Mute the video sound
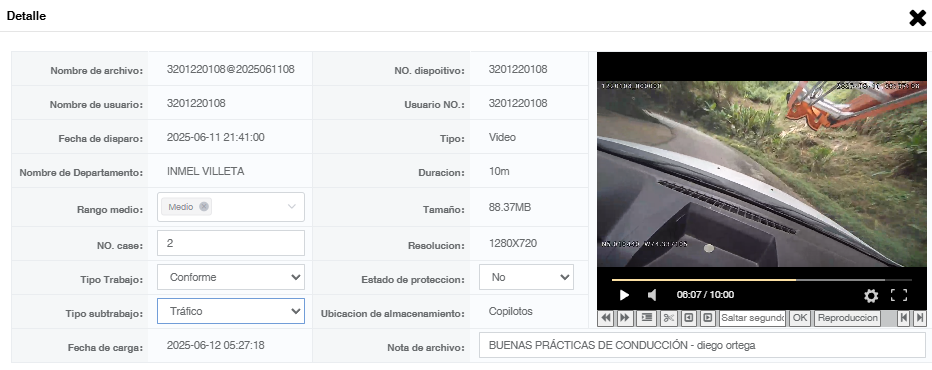Viewport: 932px width, 370px height. [x=652, y=295]
